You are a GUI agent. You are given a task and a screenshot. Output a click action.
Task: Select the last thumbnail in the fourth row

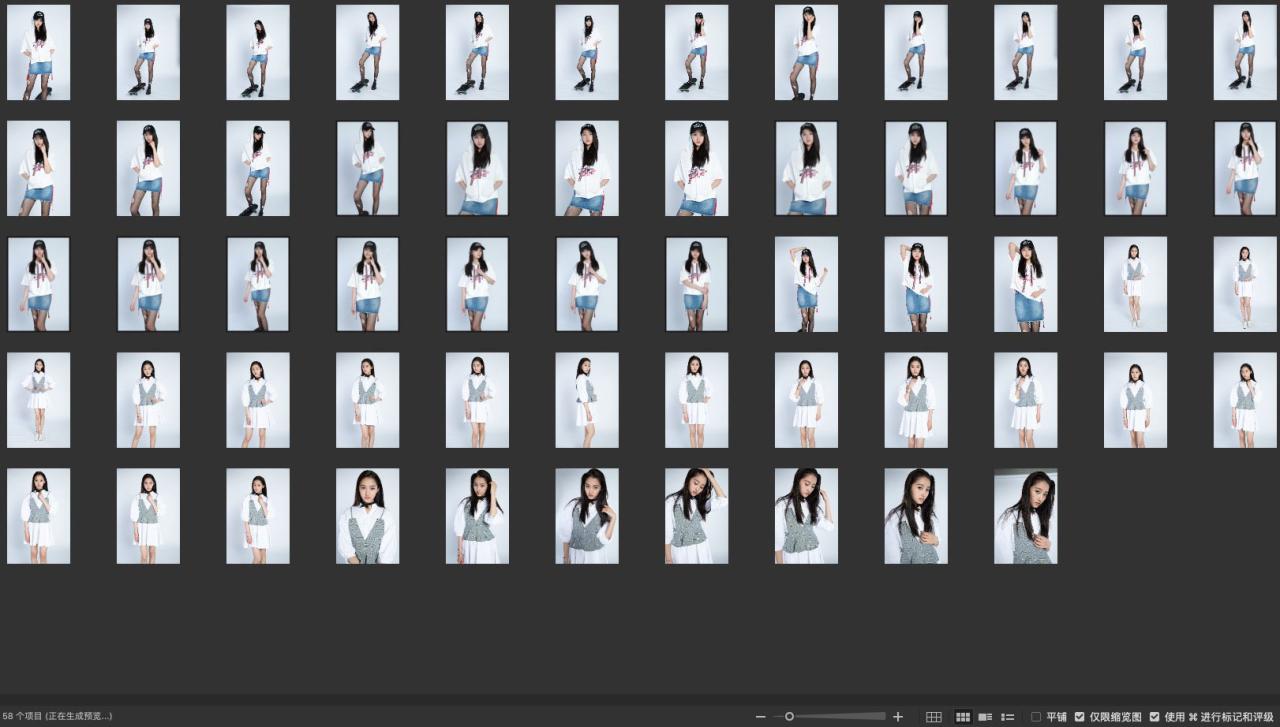[1245, 400]
